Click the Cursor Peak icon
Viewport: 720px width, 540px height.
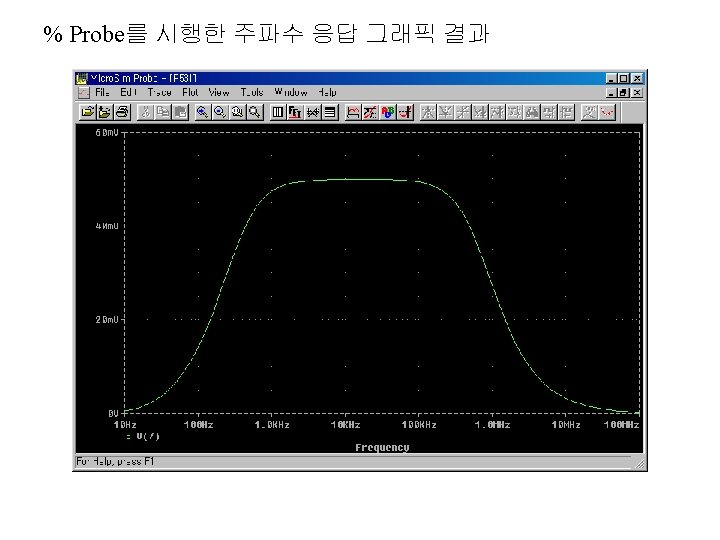coord(428,112)
